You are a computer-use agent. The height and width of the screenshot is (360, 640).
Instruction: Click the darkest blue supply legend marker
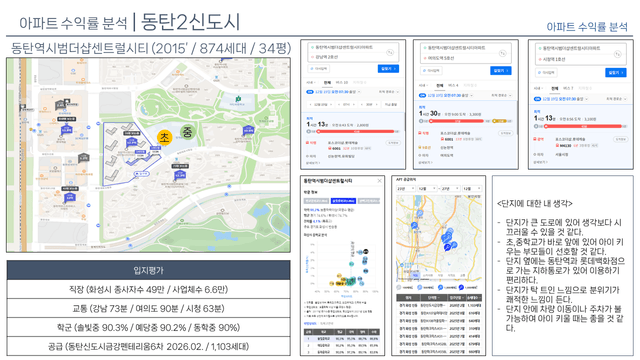[461, 287]
